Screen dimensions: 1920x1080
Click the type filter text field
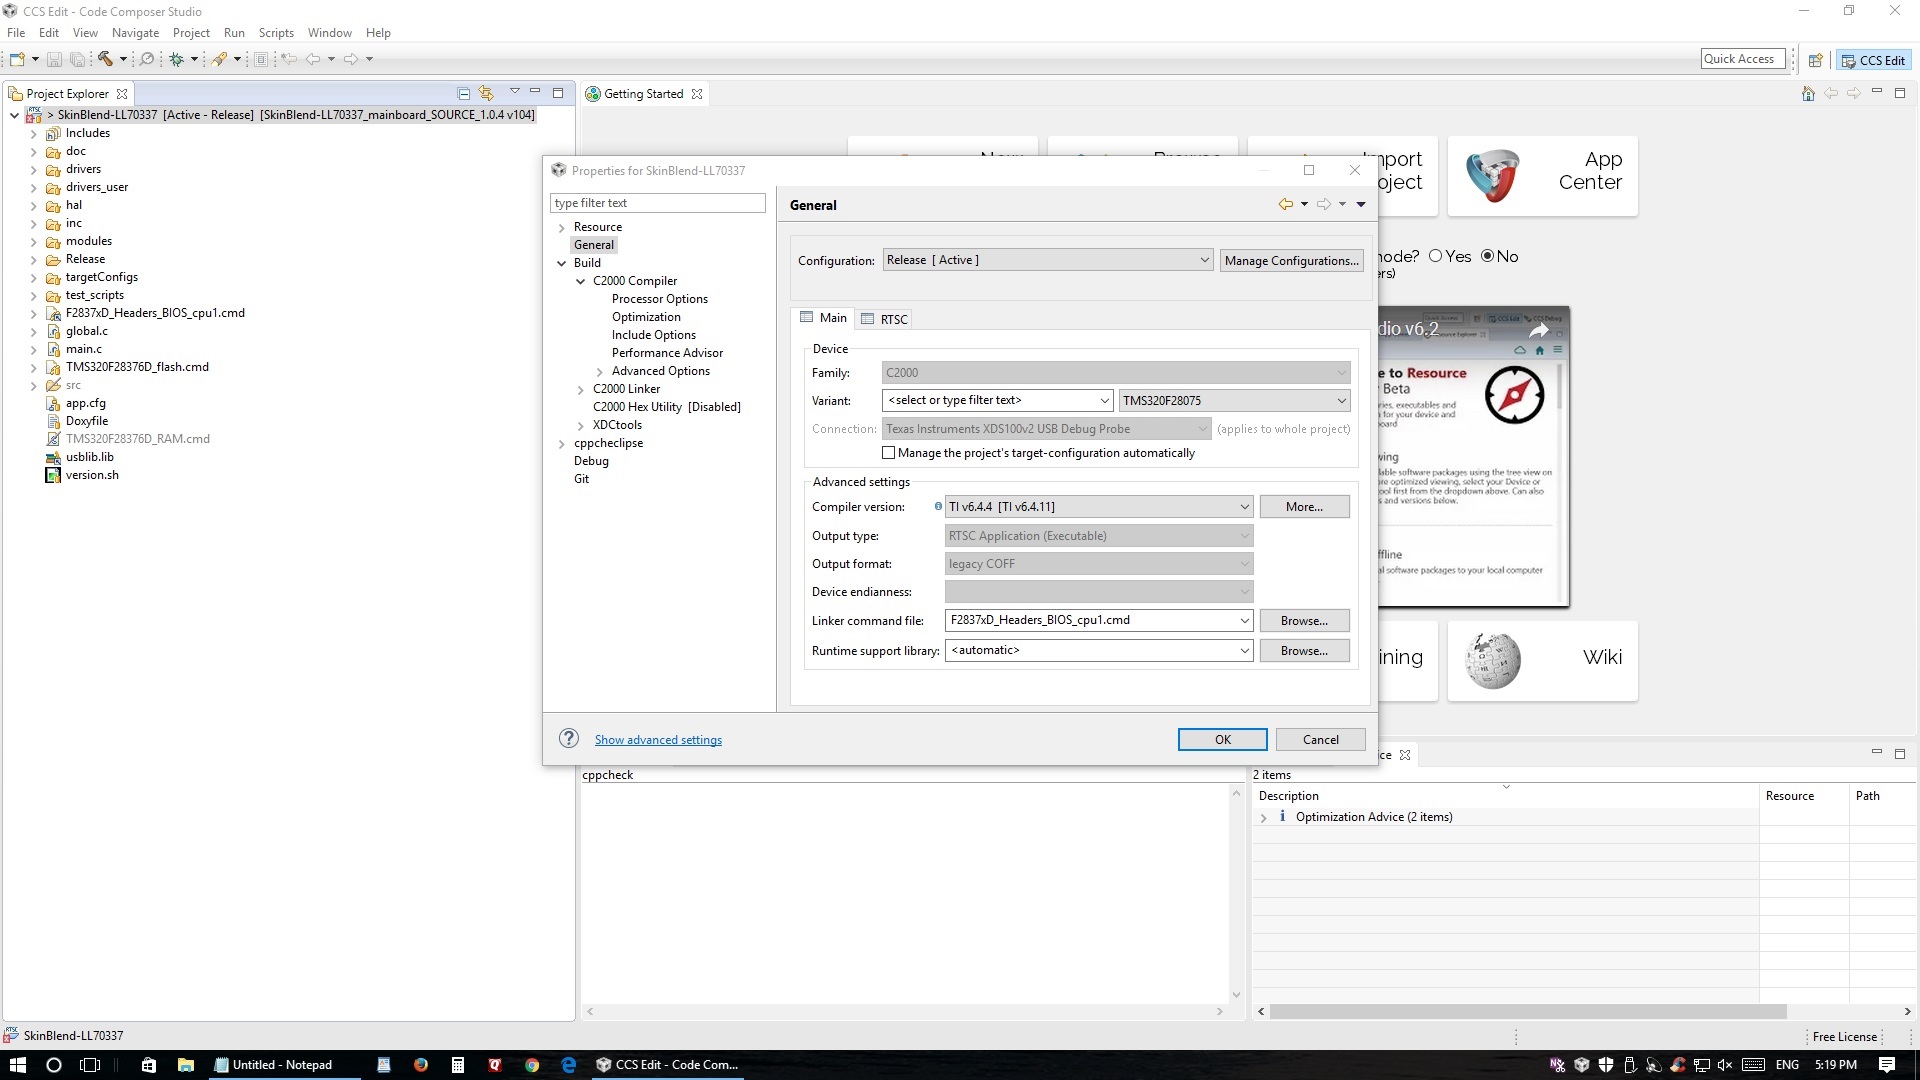point(657,203)
